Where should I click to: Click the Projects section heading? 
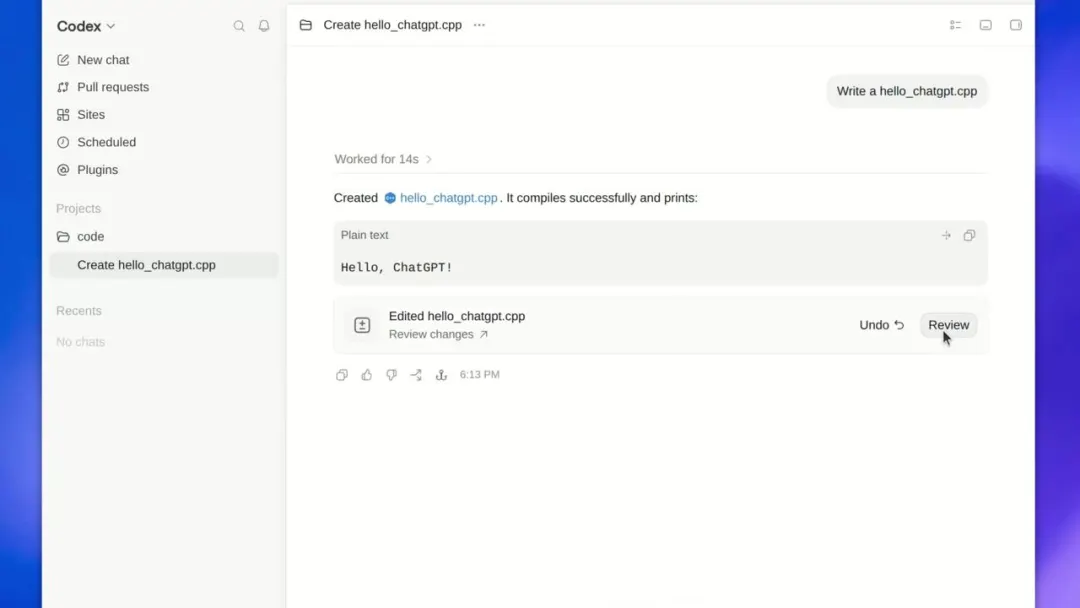pos(79,209)
